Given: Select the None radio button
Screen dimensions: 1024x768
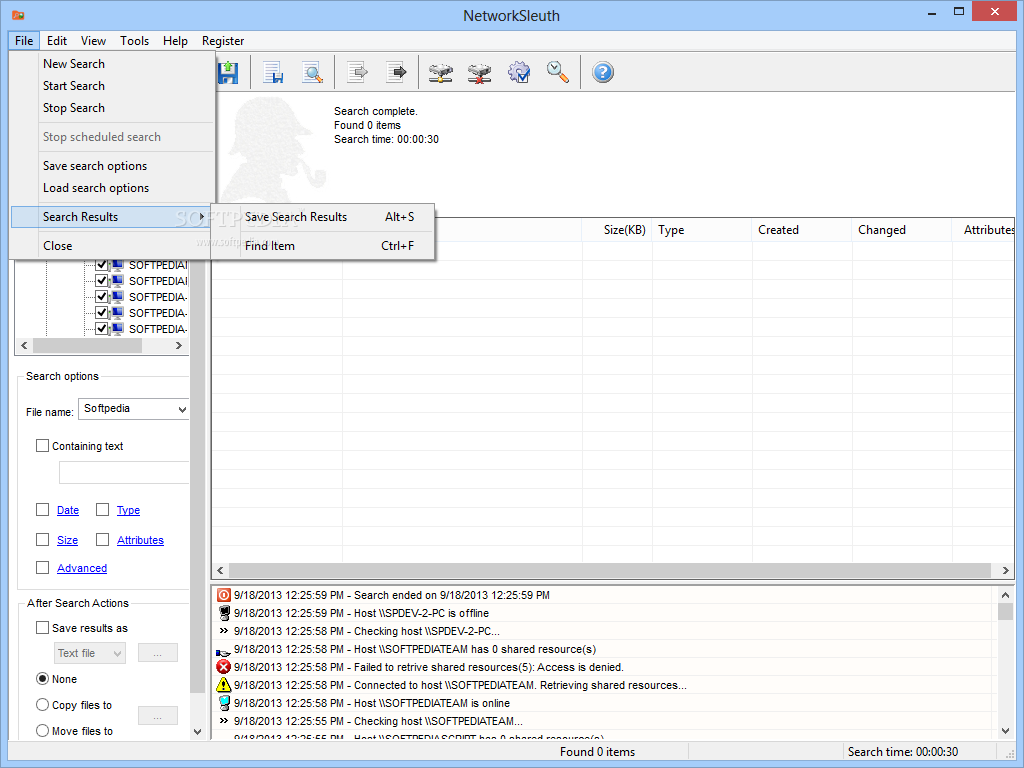Looking at the screenshot, I should coord(42,679).
